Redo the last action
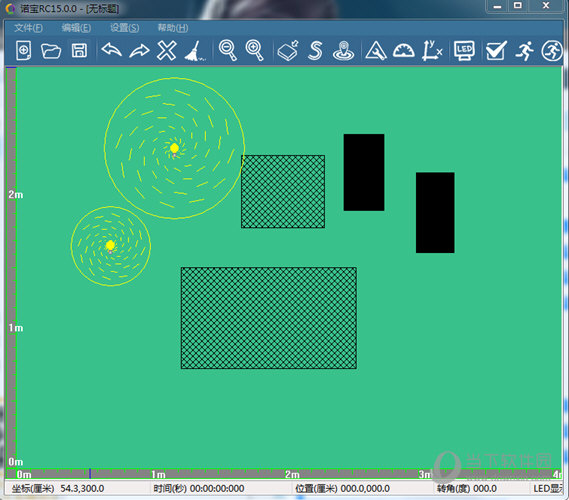Screen dimensions: 569x500 point(139,50)
